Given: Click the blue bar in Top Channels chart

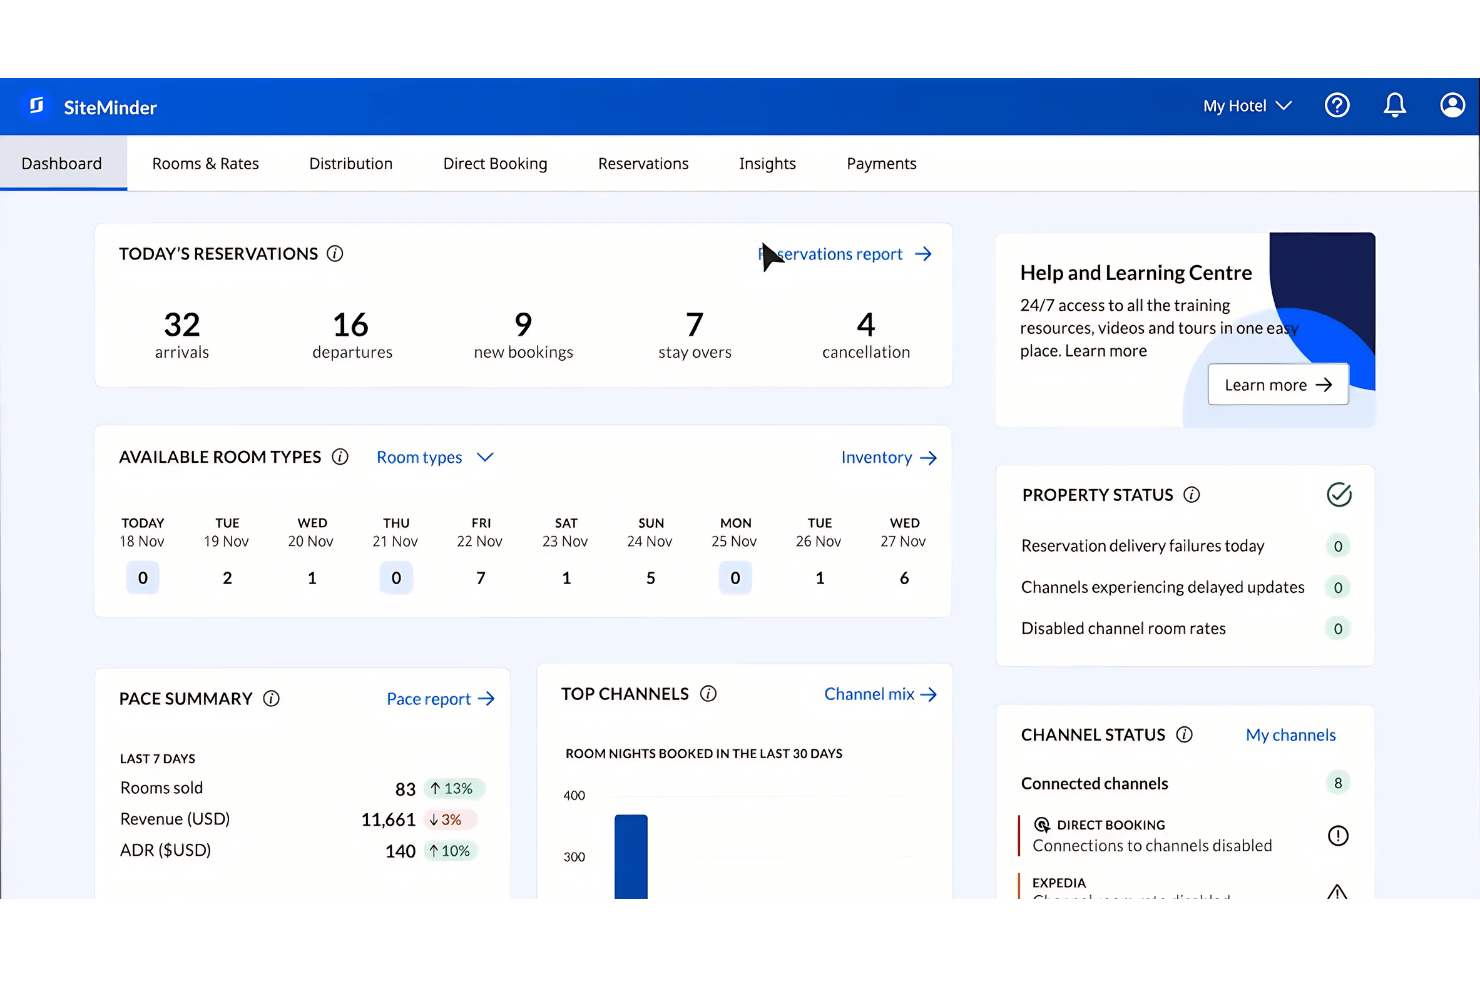Looking at the screenshot, I should 631,857.
